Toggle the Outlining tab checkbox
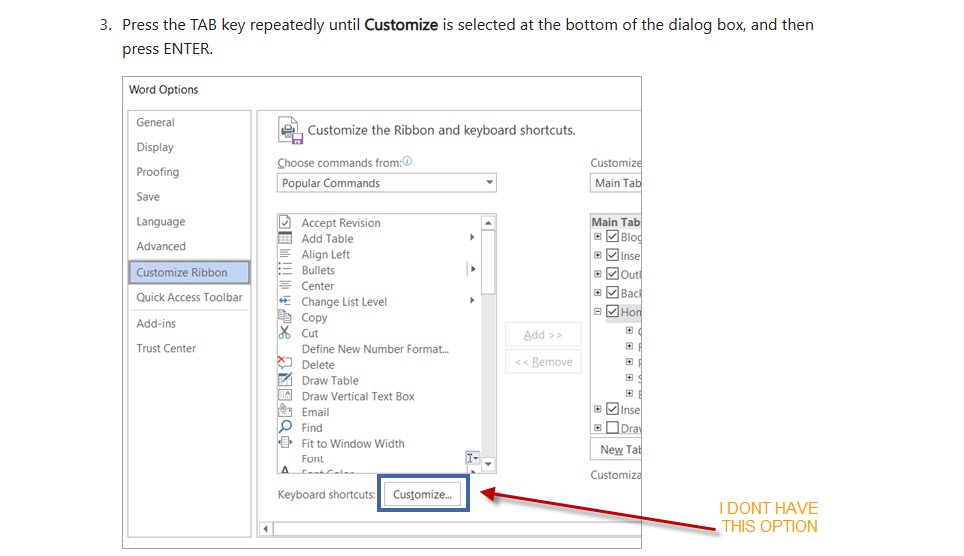The height and width of the screenshot is (556, 964). [x=612, y=274]
